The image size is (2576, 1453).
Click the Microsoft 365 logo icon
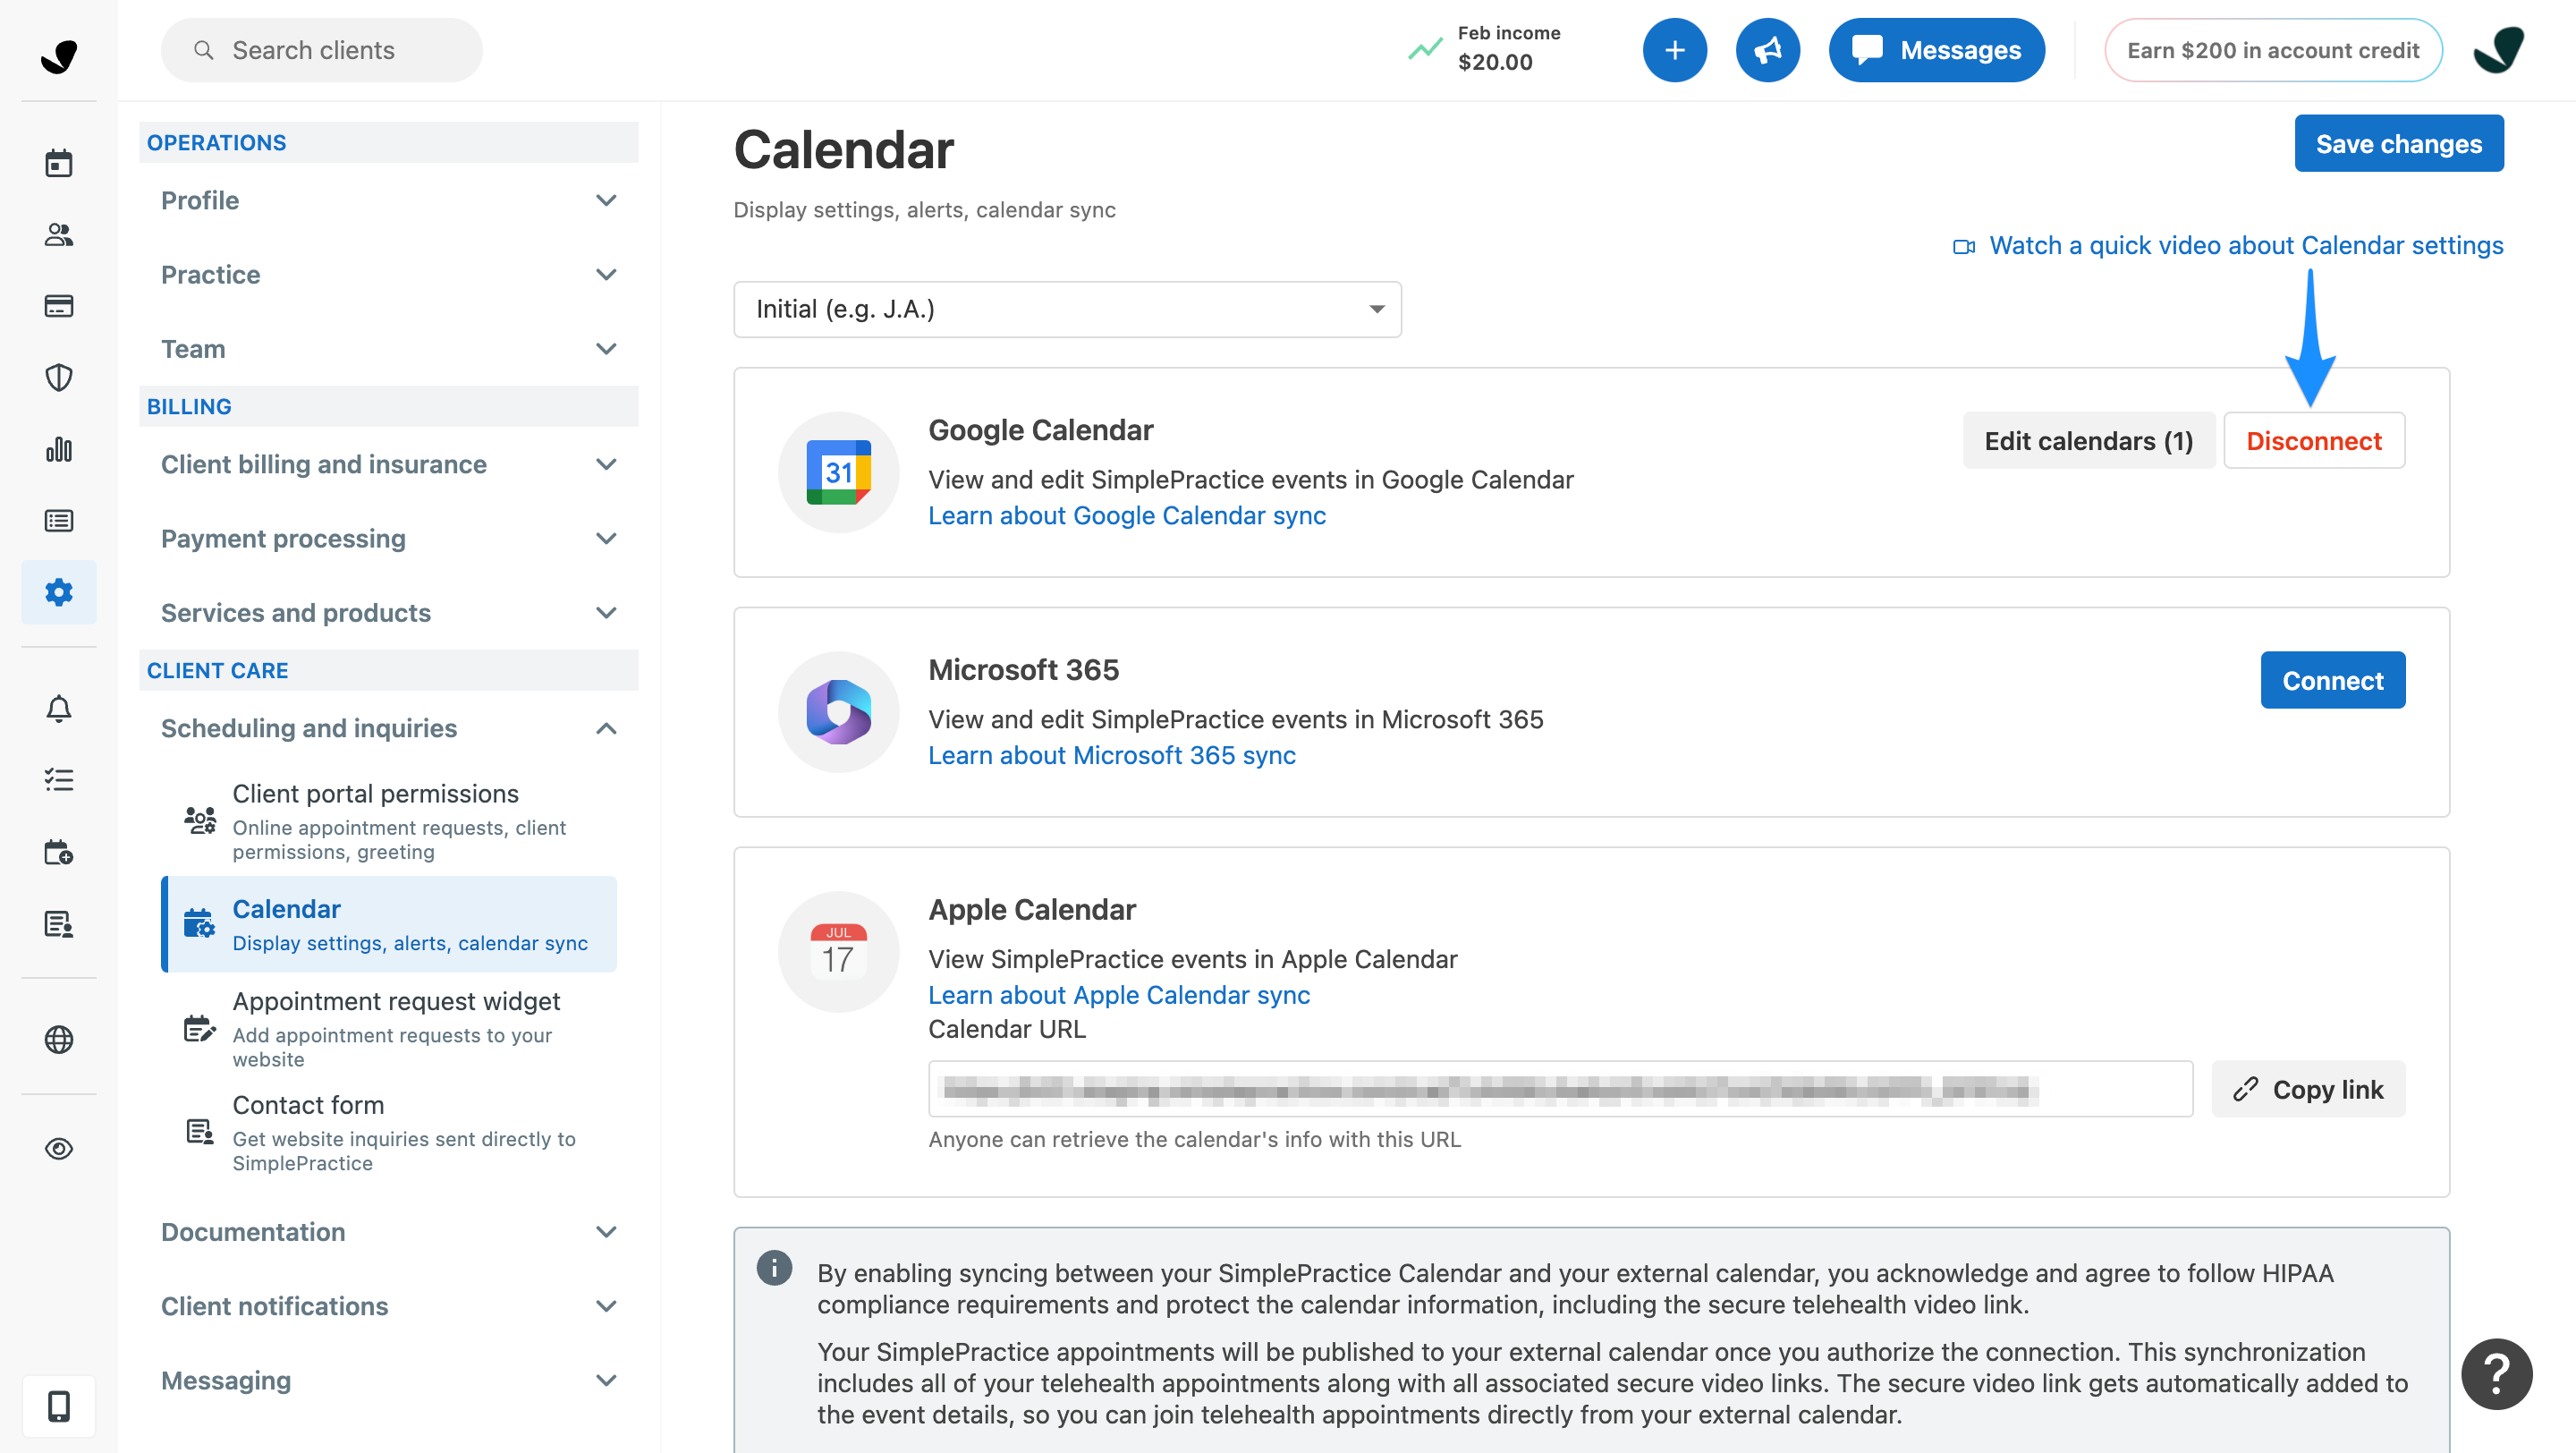pos(838,712)
